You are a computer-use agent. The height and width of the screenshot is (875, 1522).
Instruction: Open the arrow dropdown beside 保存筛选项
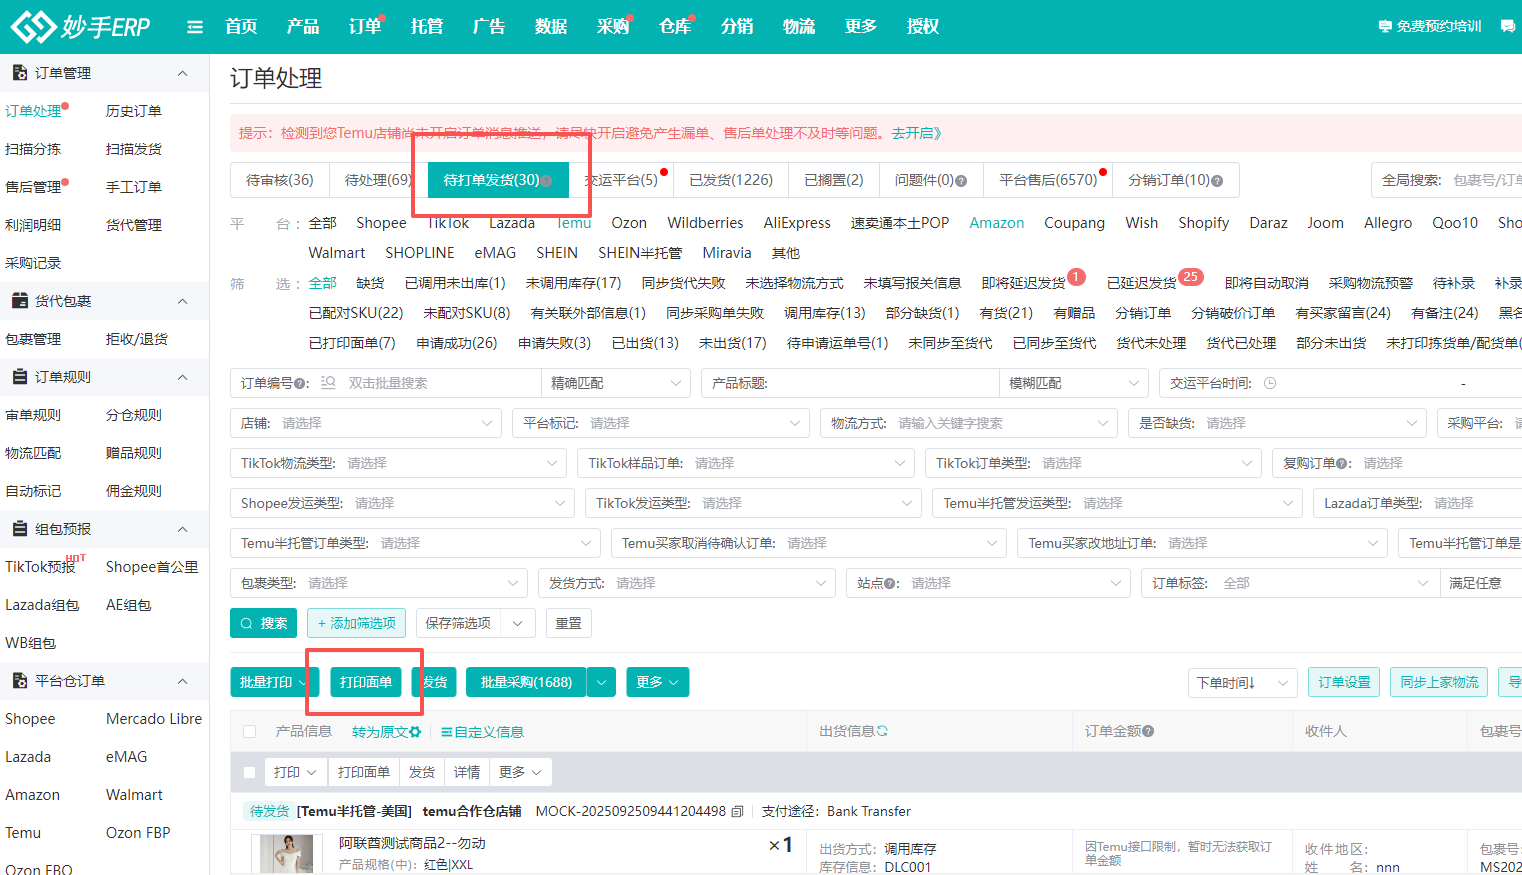tap(518, 623)
